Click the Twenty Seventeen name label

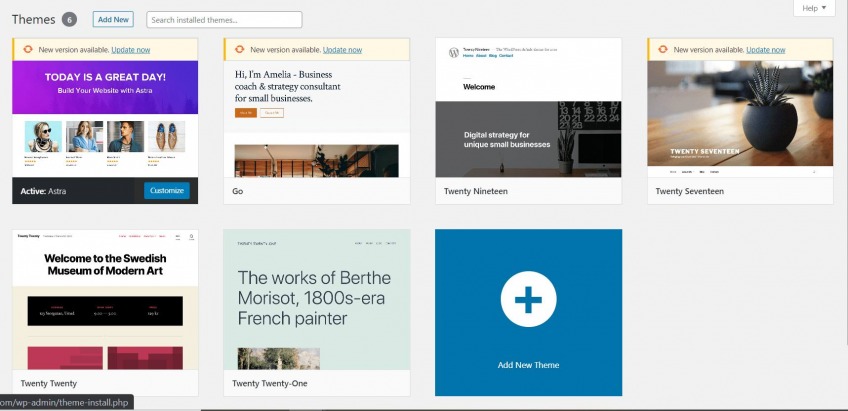(x=689, y=191)
